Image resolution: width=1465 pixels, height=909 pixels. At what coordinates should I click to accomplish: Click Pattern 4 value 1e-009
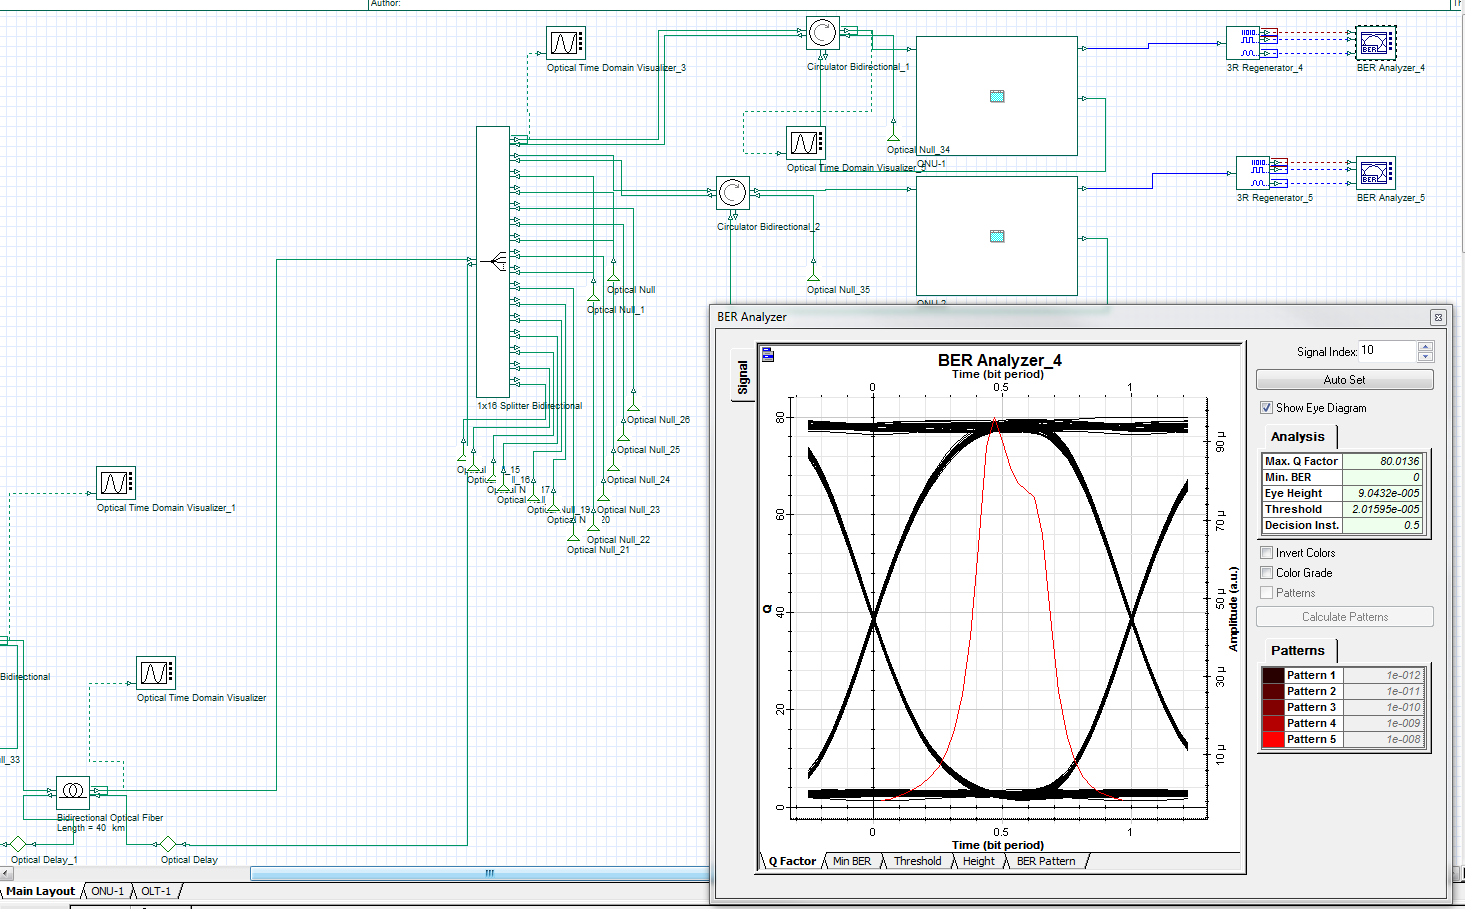coord(1381,723)
